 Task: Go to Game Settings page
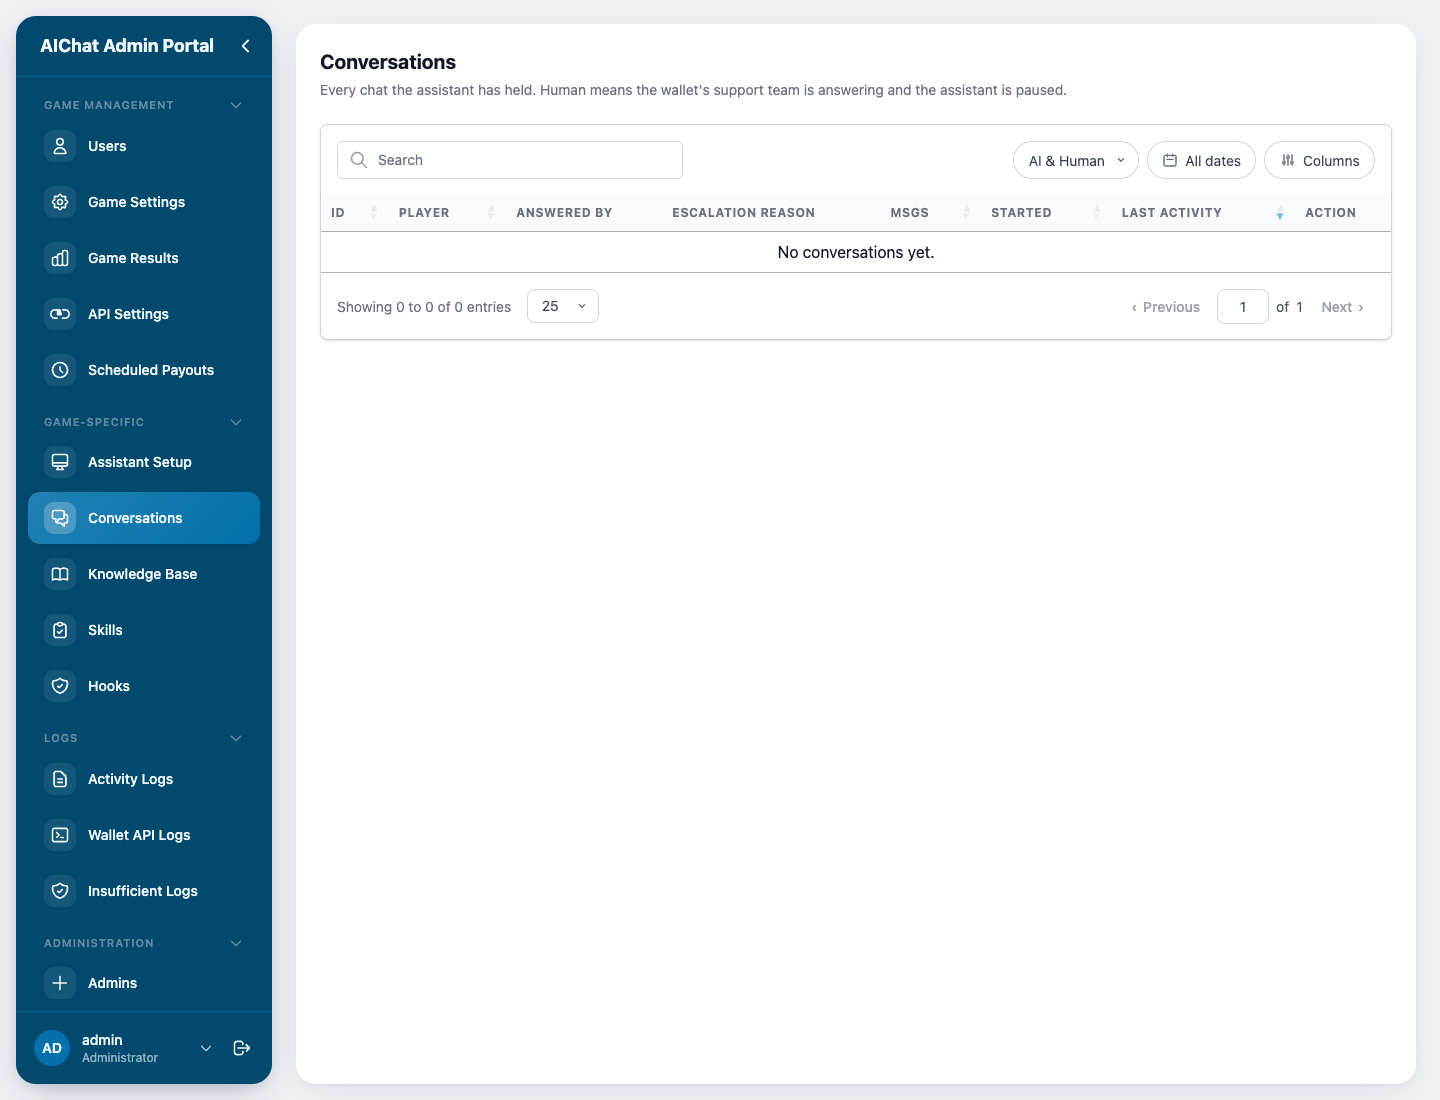tap(144, 202)
